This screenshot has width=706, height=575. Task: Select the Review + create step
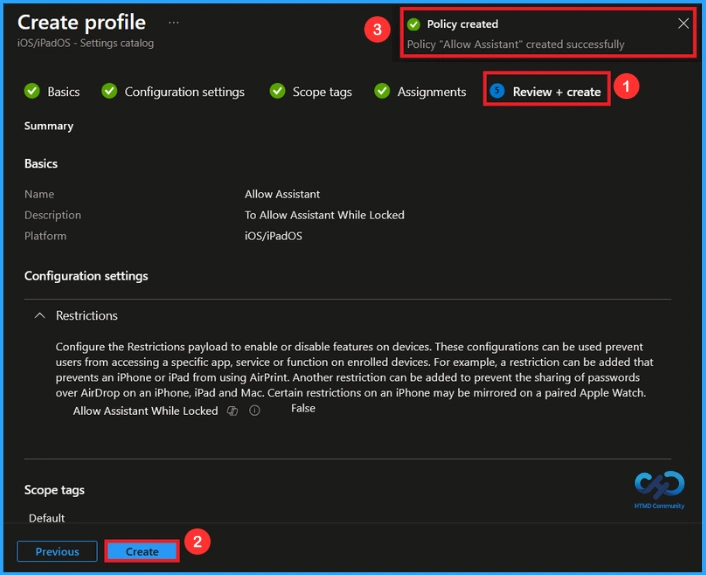click(x=557, y=92)
